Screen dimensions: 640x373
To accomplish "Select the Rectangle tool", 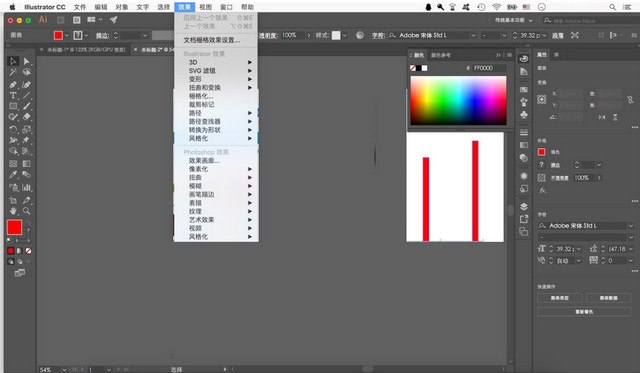I will point(13,106).
